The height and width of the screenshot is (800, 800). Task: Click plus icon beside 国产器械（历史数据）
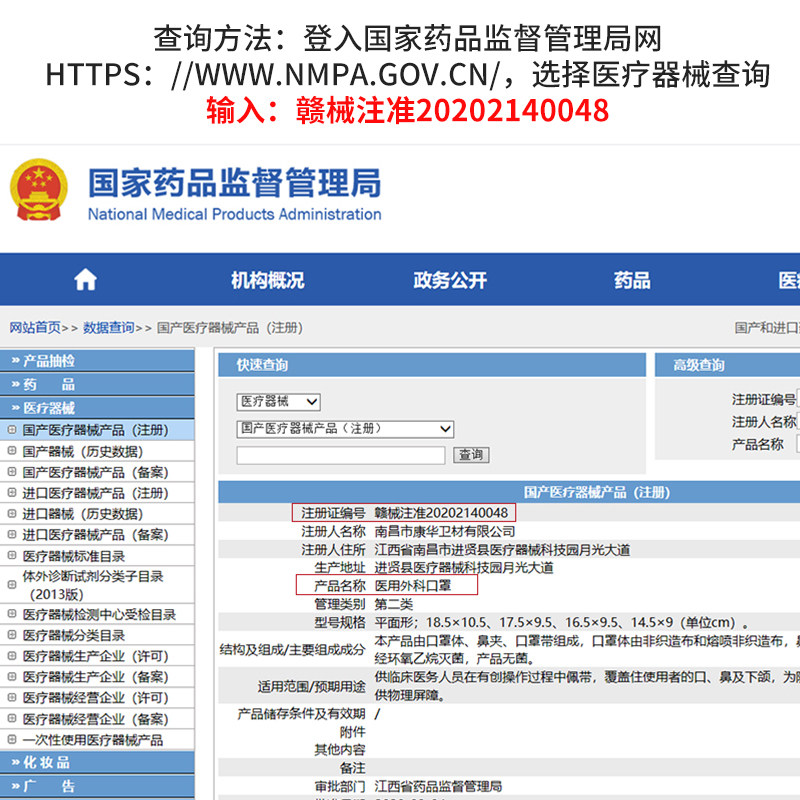click(x=12, y=451)
